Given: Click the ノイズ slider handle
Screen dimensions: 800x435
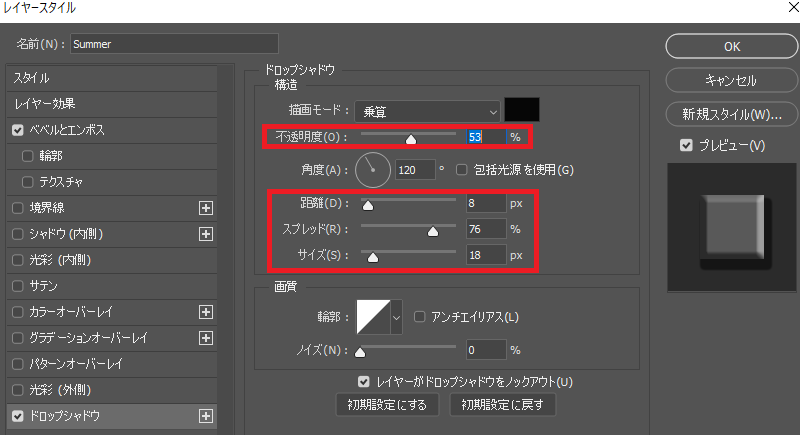Looking at the screenshot, I should click(x=360, y=352).
